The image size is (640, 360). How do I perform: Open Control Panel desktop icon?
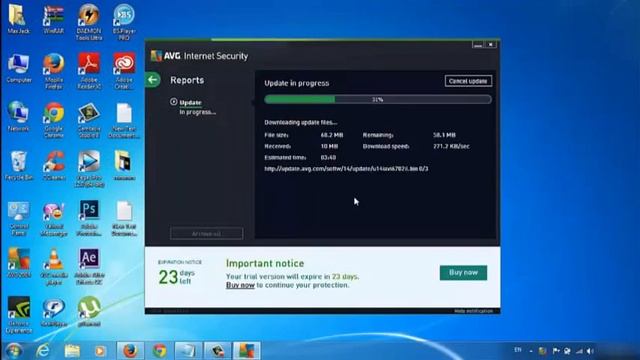point(18,218)
